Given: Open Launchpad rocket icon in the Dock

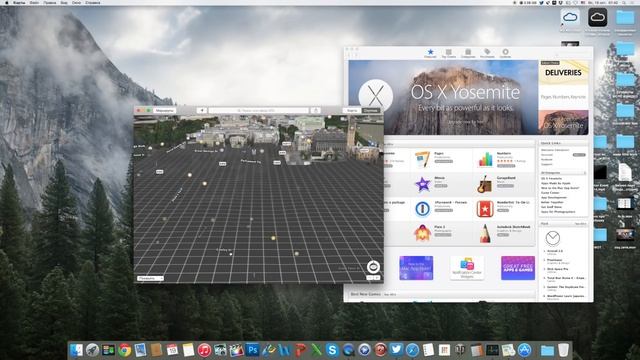Looking at the screenshot, I should [x=92, y=350].
